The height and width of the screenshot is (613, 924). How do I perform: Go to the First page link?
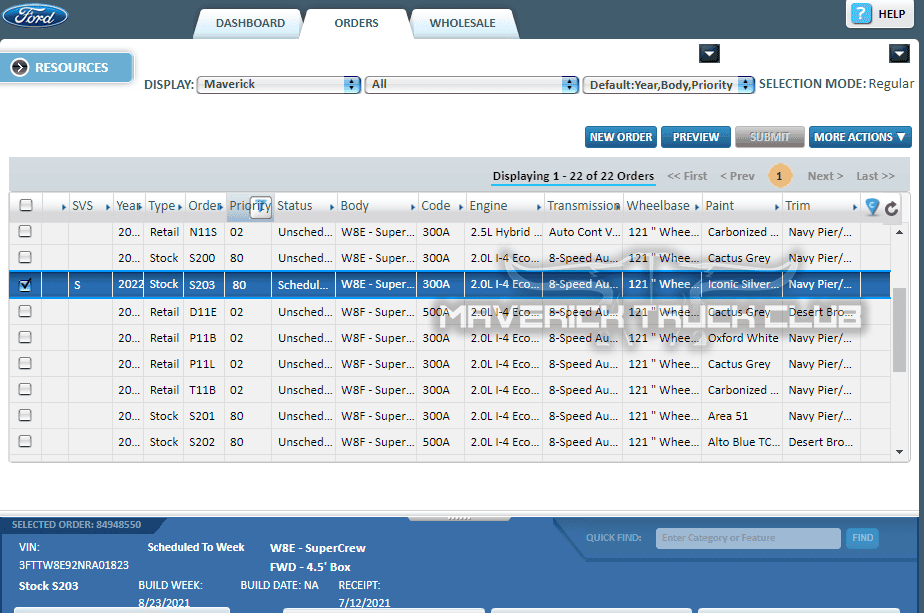click(687, 176)
